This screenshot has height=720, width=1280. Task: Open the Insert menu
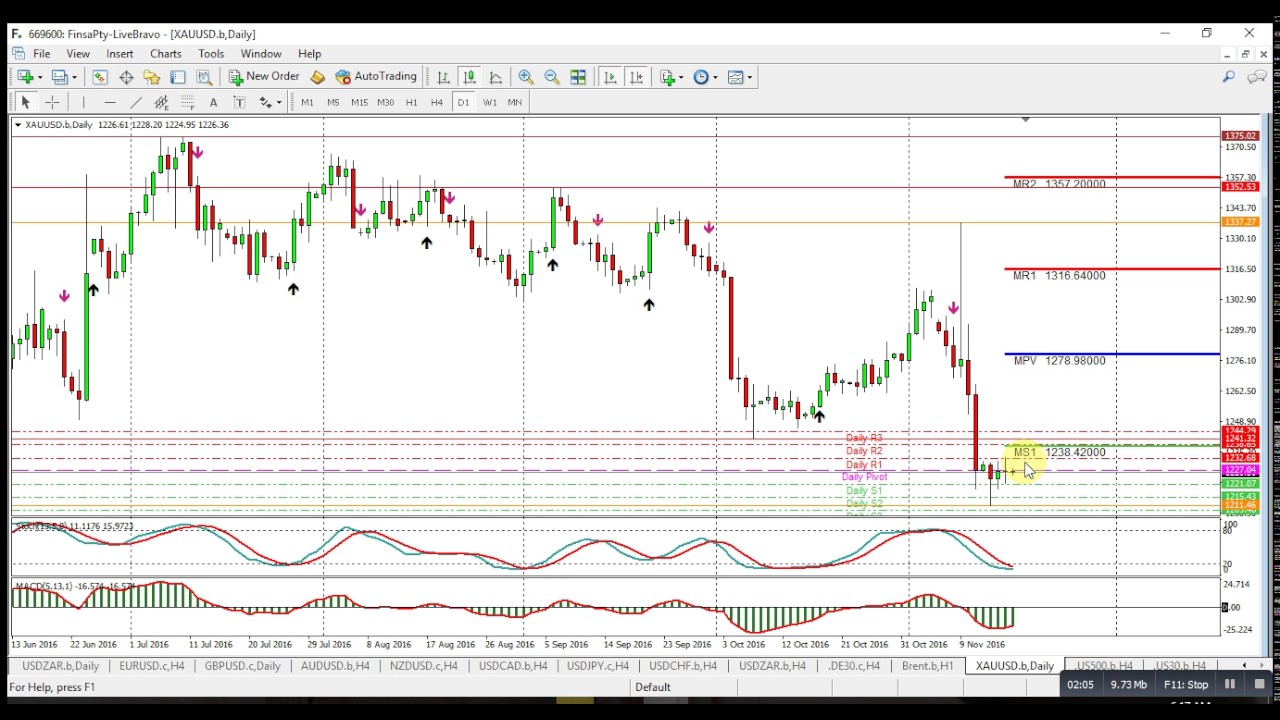(120, 54)
